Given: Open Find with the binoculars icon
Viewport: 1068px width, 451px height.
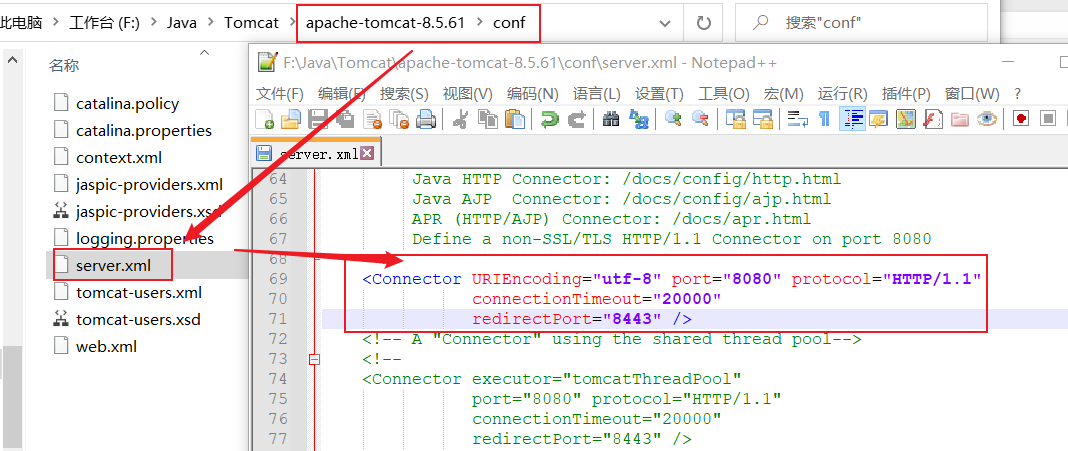Looking at the screenshot, I should pyautogui.click(x=610, y=119).
